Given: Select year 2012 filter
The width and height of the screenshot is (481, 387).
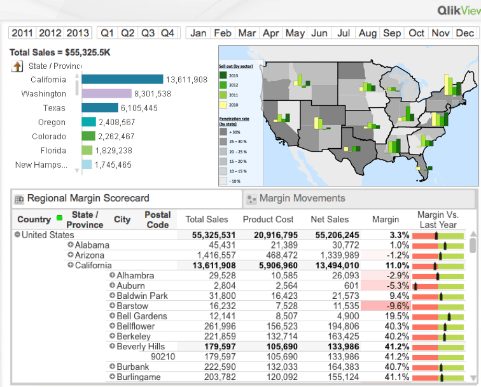Looking at the screenshot, I should click(50, 33).
